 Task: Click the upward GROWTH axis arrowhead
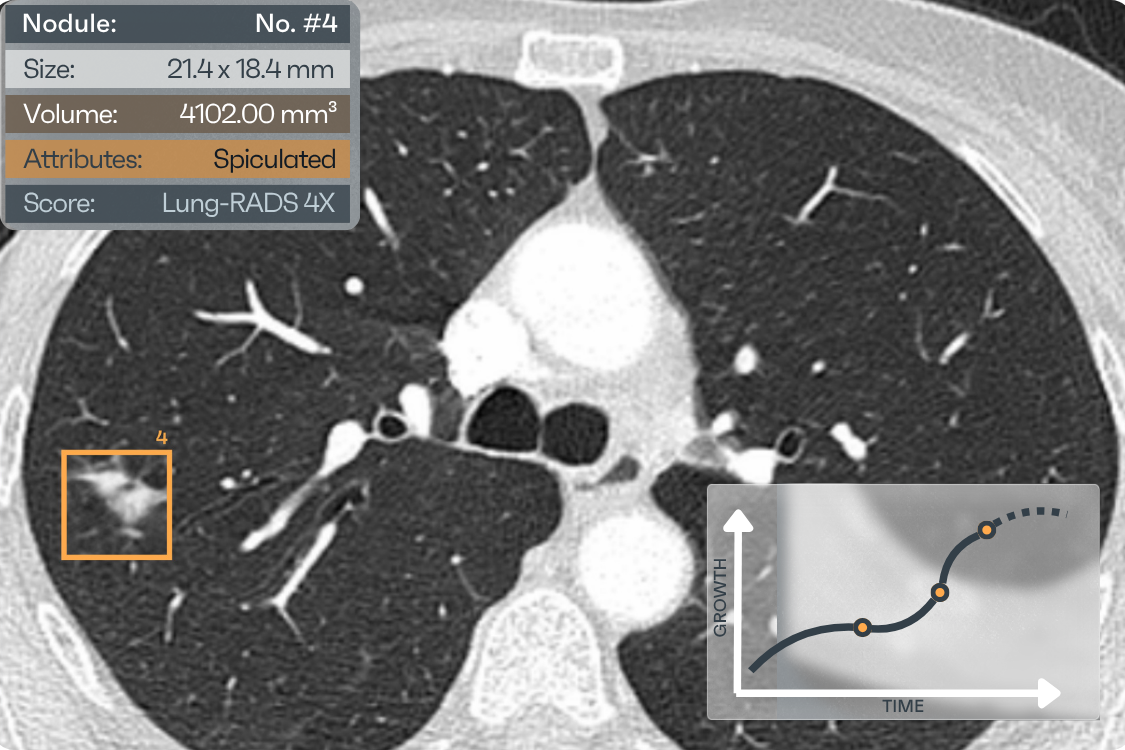[738, 520]
